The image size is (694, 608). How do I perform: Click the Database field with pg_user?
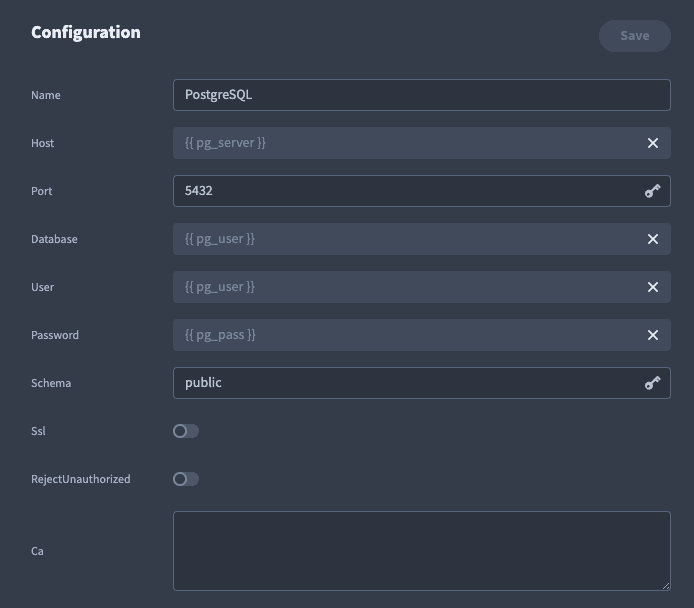click(407, 239)
